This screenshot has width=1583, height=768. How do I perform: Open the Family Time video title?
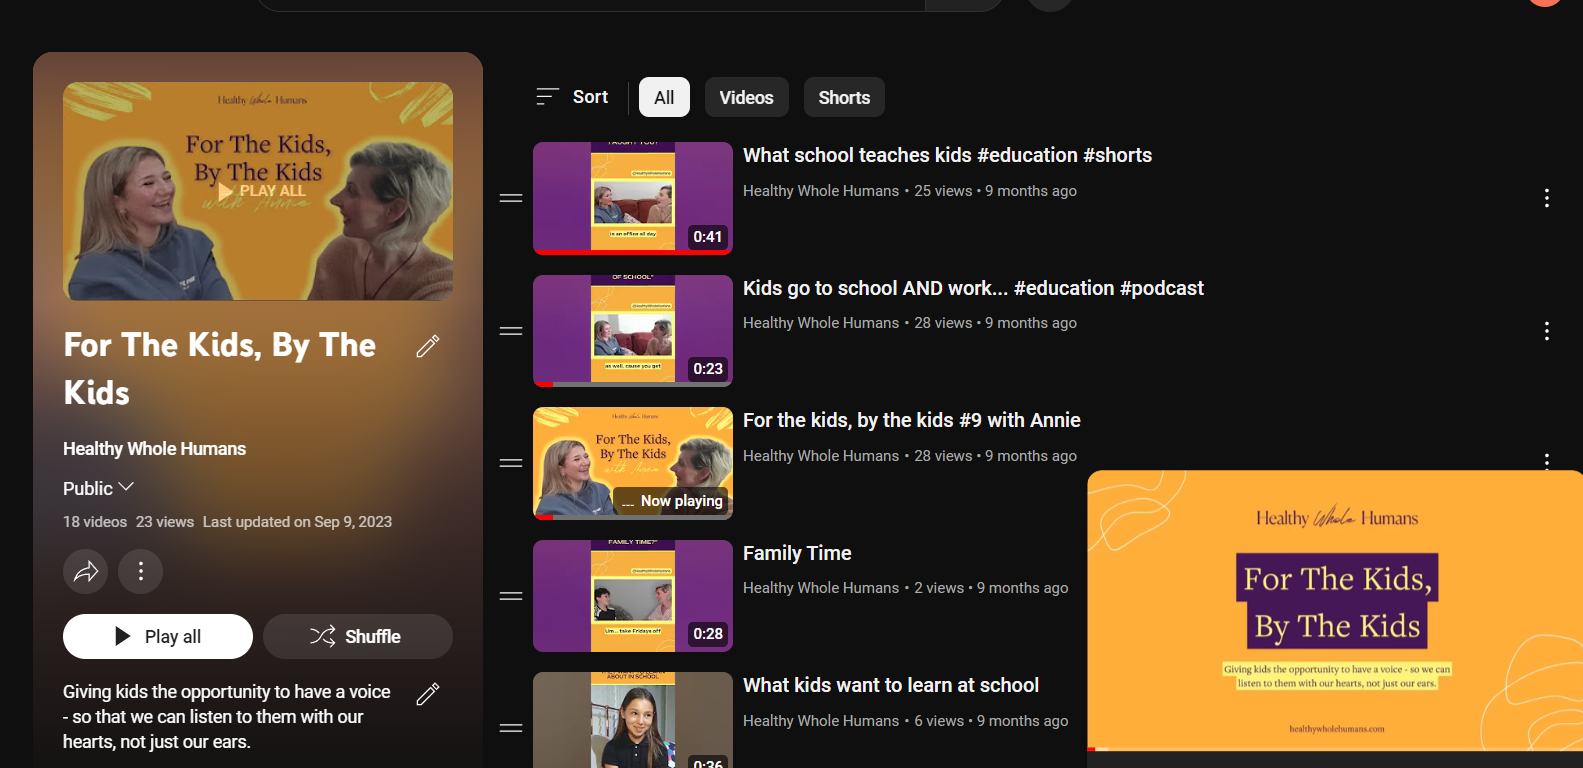[x=797, y=553]
